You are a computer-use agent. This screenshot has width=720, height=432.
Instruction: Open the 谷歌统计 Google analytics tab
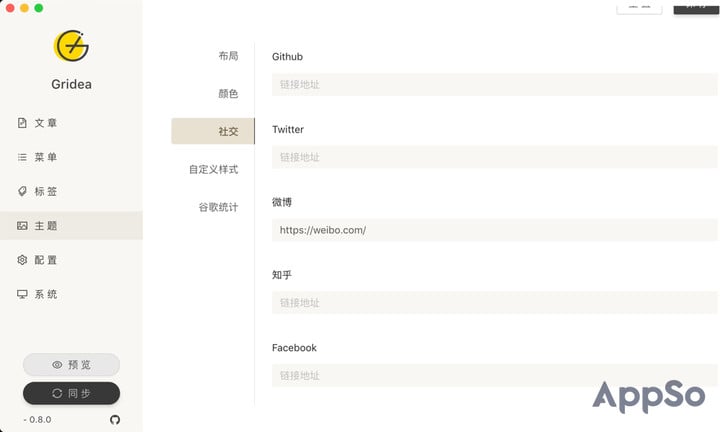[218, 207]
